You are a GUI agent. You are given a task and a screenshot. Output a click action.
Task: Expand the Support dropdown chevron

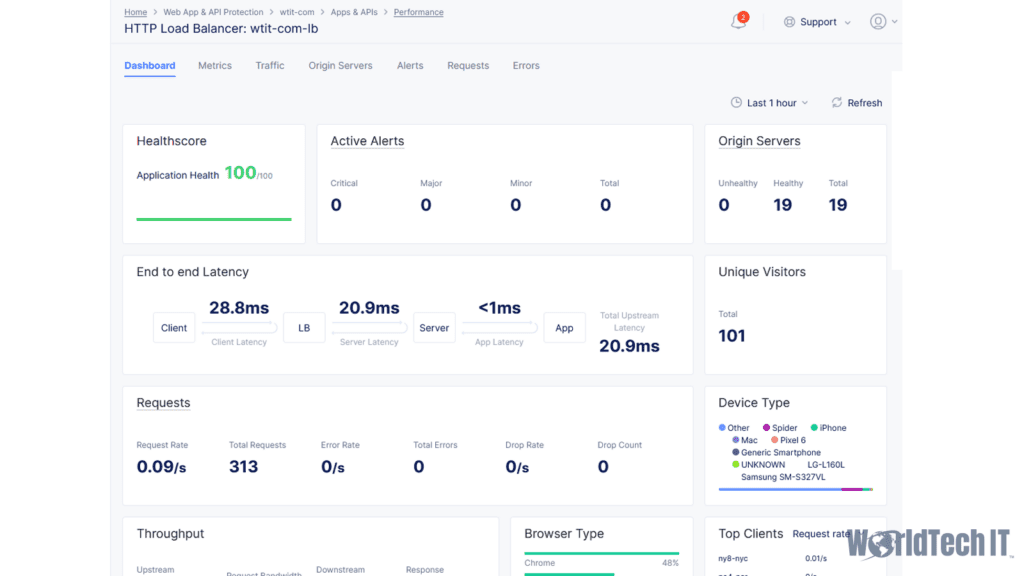(x=848, y=22)
